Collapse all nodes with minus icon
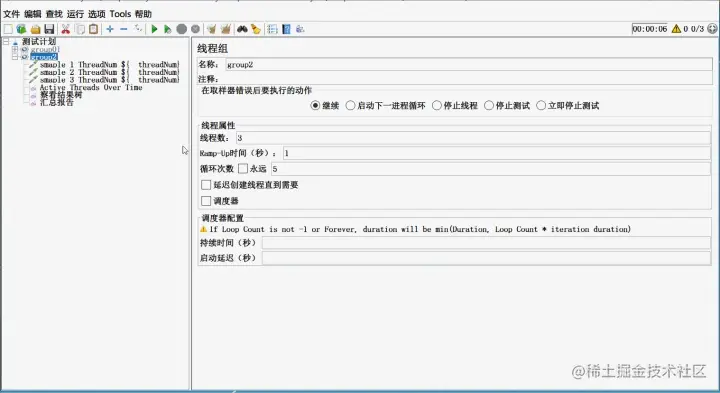720x393 pixels. [124, 29]
